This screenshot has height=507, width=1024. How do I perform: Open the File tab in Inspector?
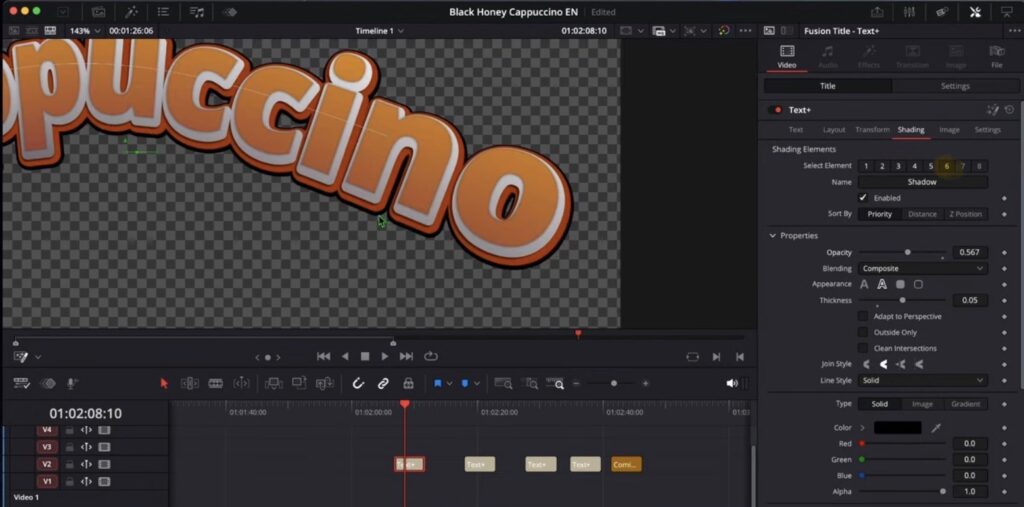(997, 56)
